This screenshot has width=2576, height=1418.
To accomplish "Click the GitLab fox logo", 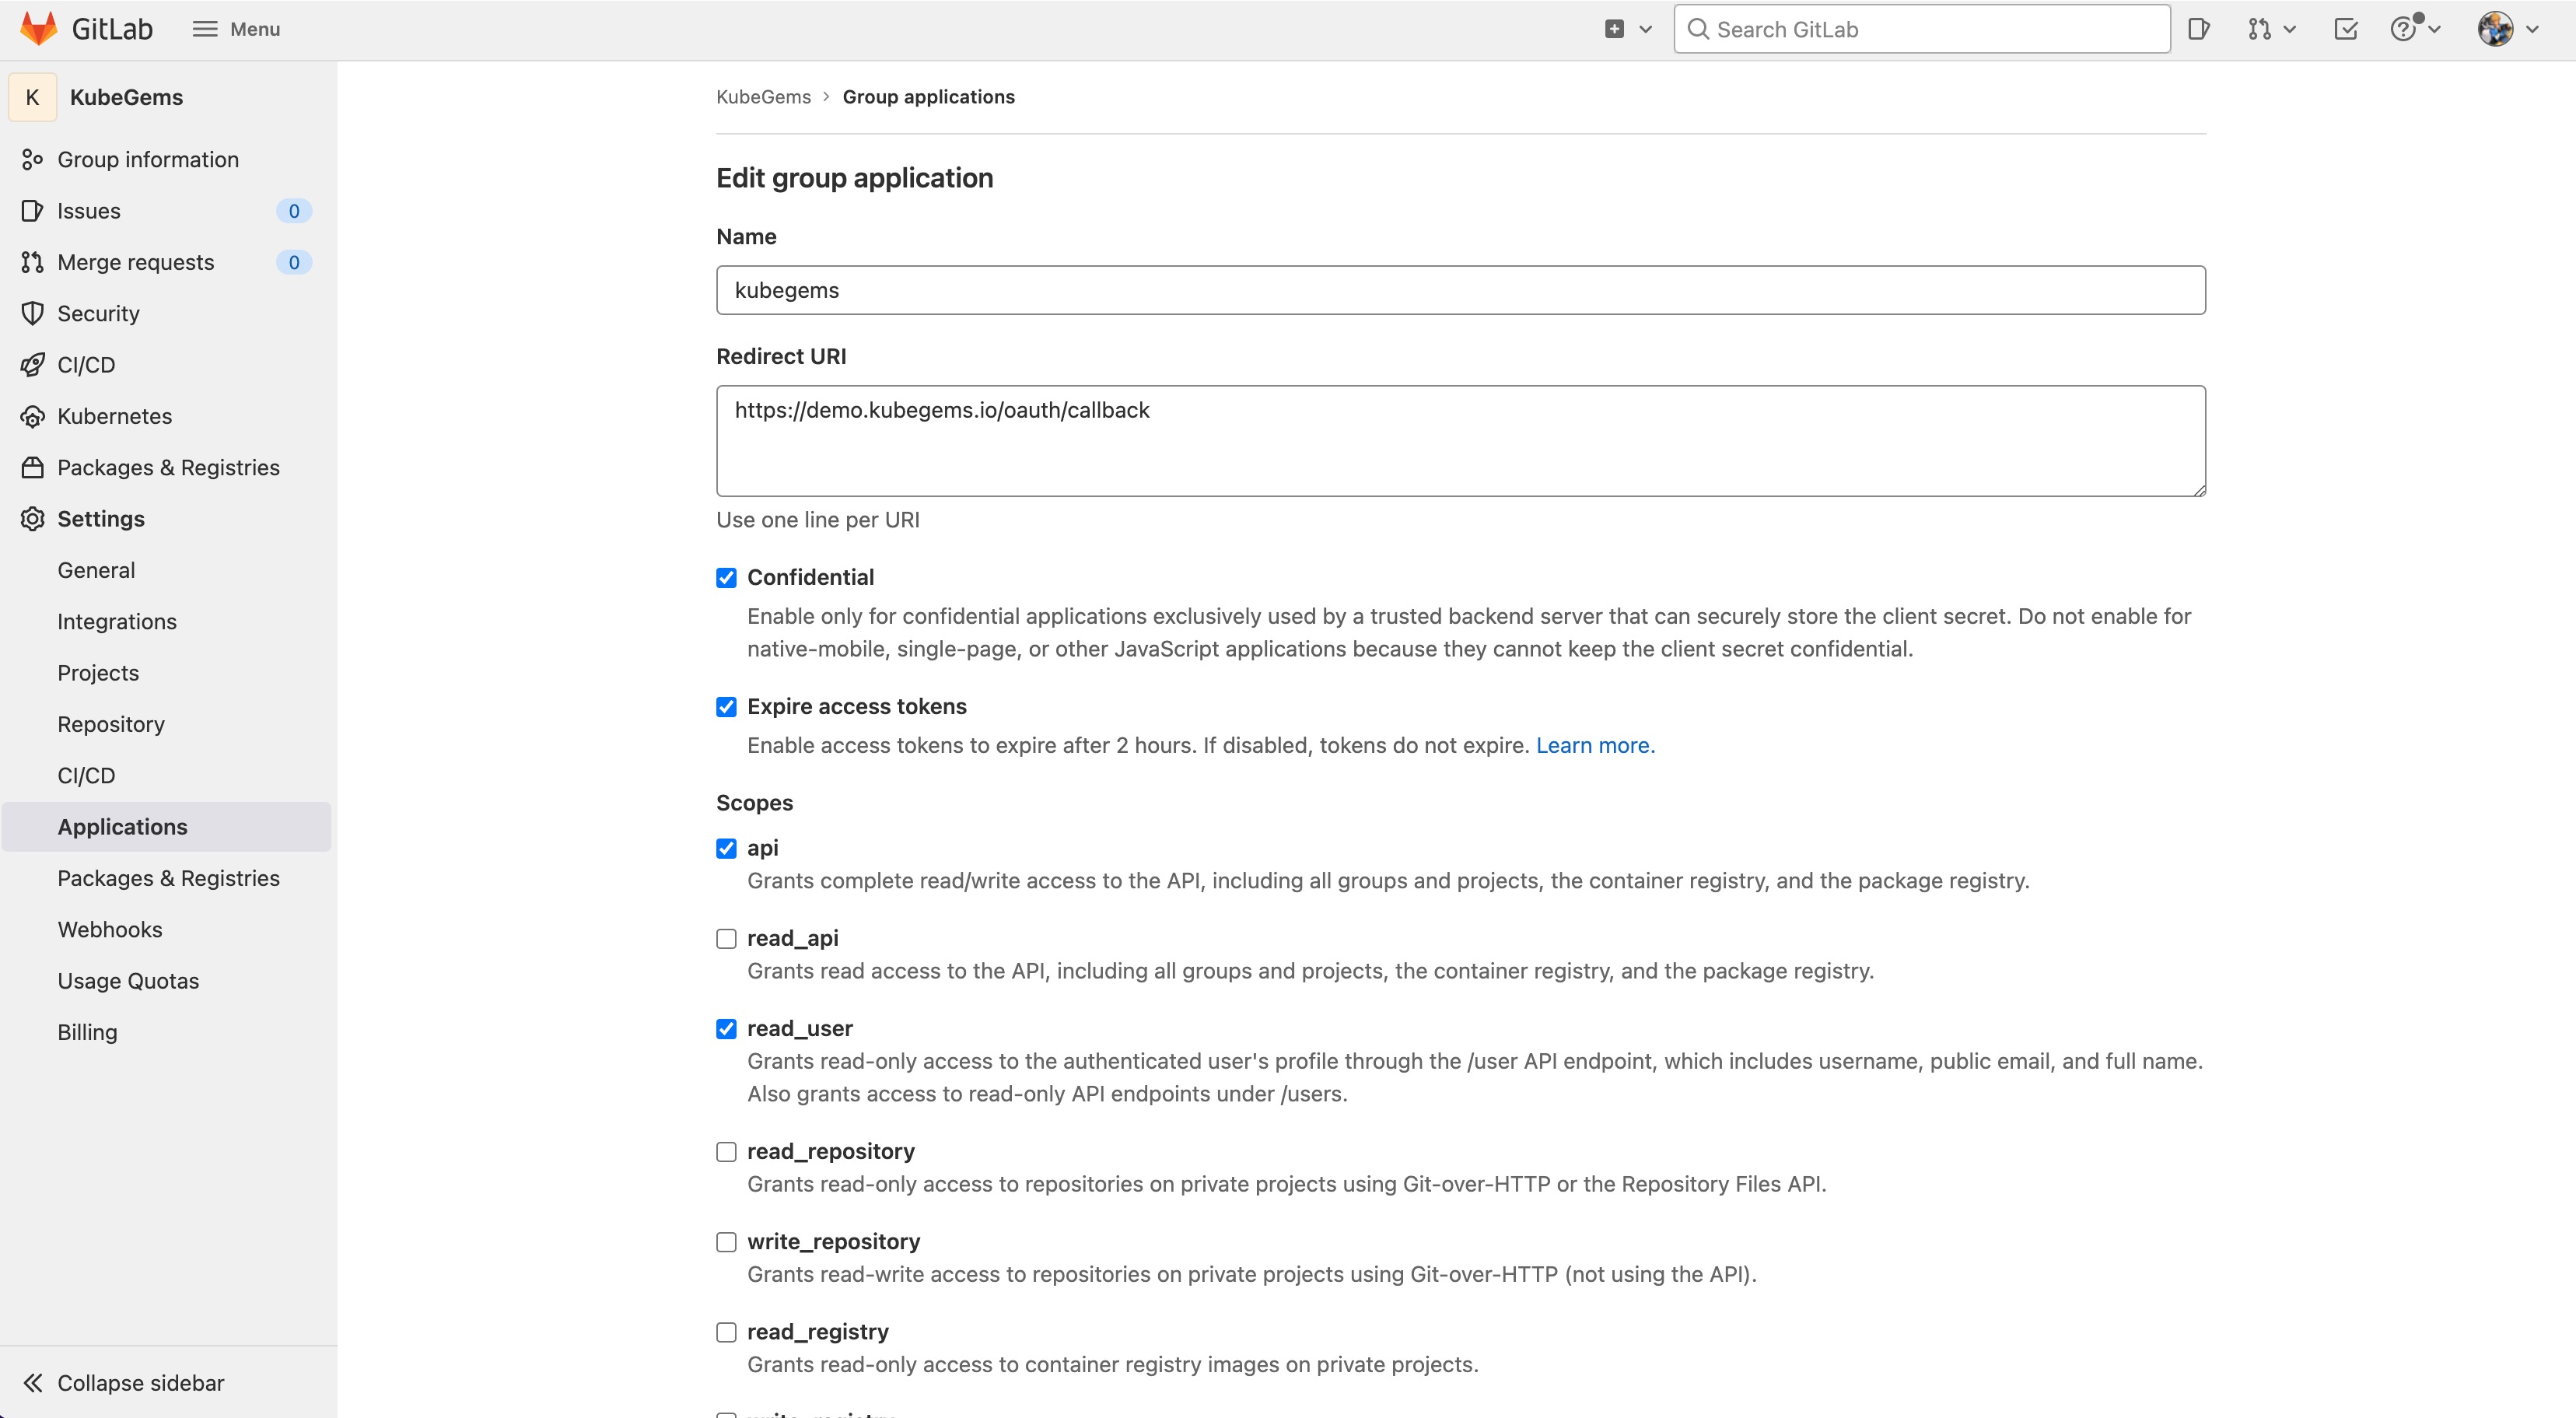I will (x=39, y=29).
